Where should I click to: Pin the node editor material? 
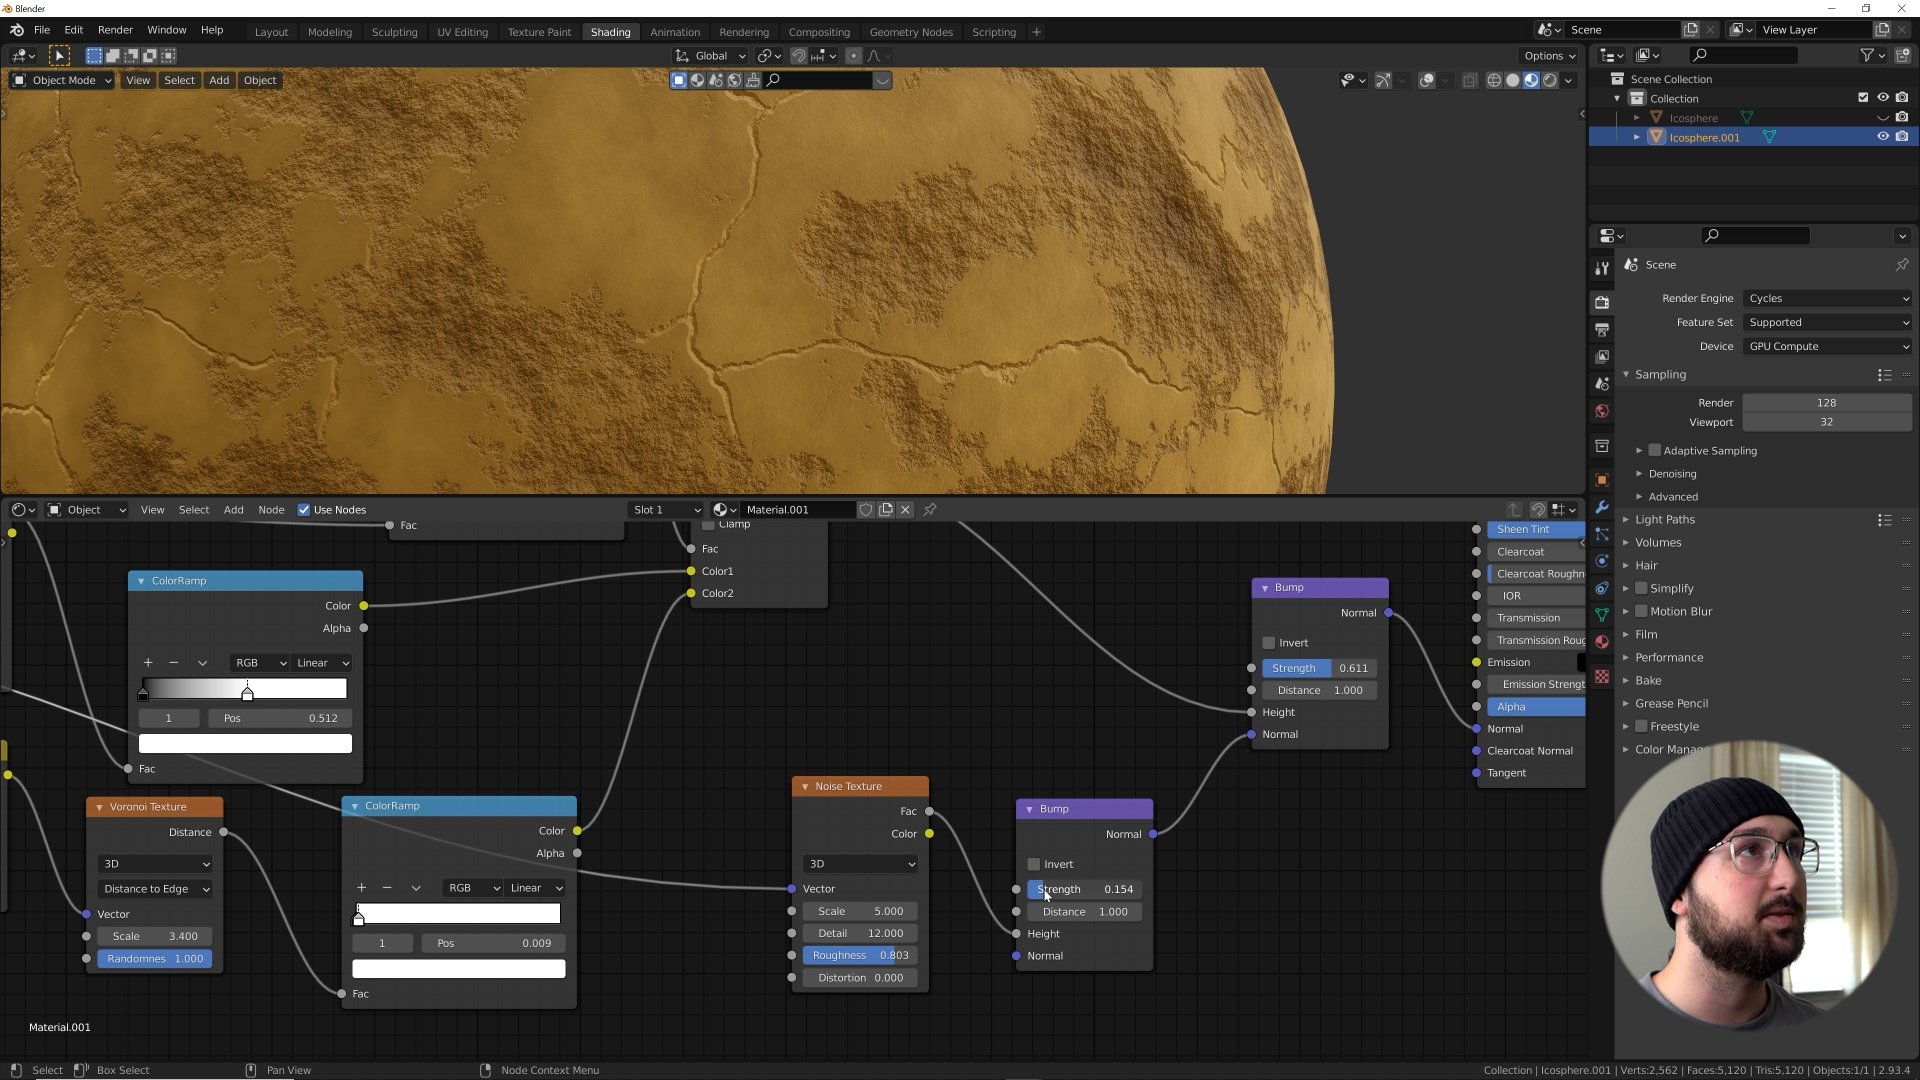[930, 510]
